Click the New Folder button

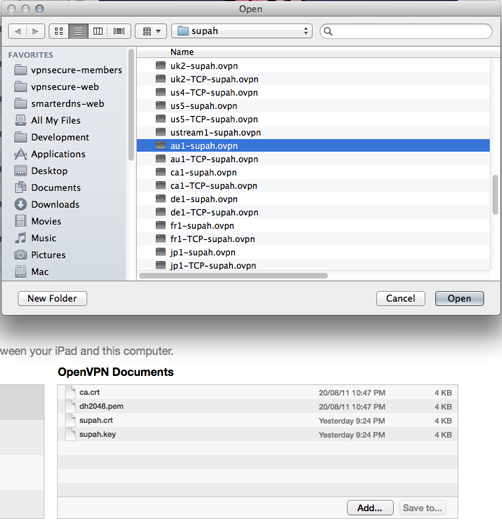pos(52,298)
